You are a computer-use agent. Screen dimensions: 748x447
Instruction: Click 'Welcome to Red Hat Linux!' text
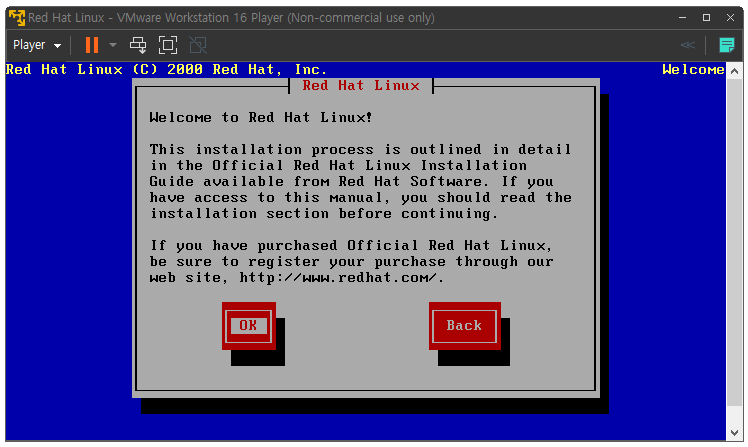tap(260, 117)
